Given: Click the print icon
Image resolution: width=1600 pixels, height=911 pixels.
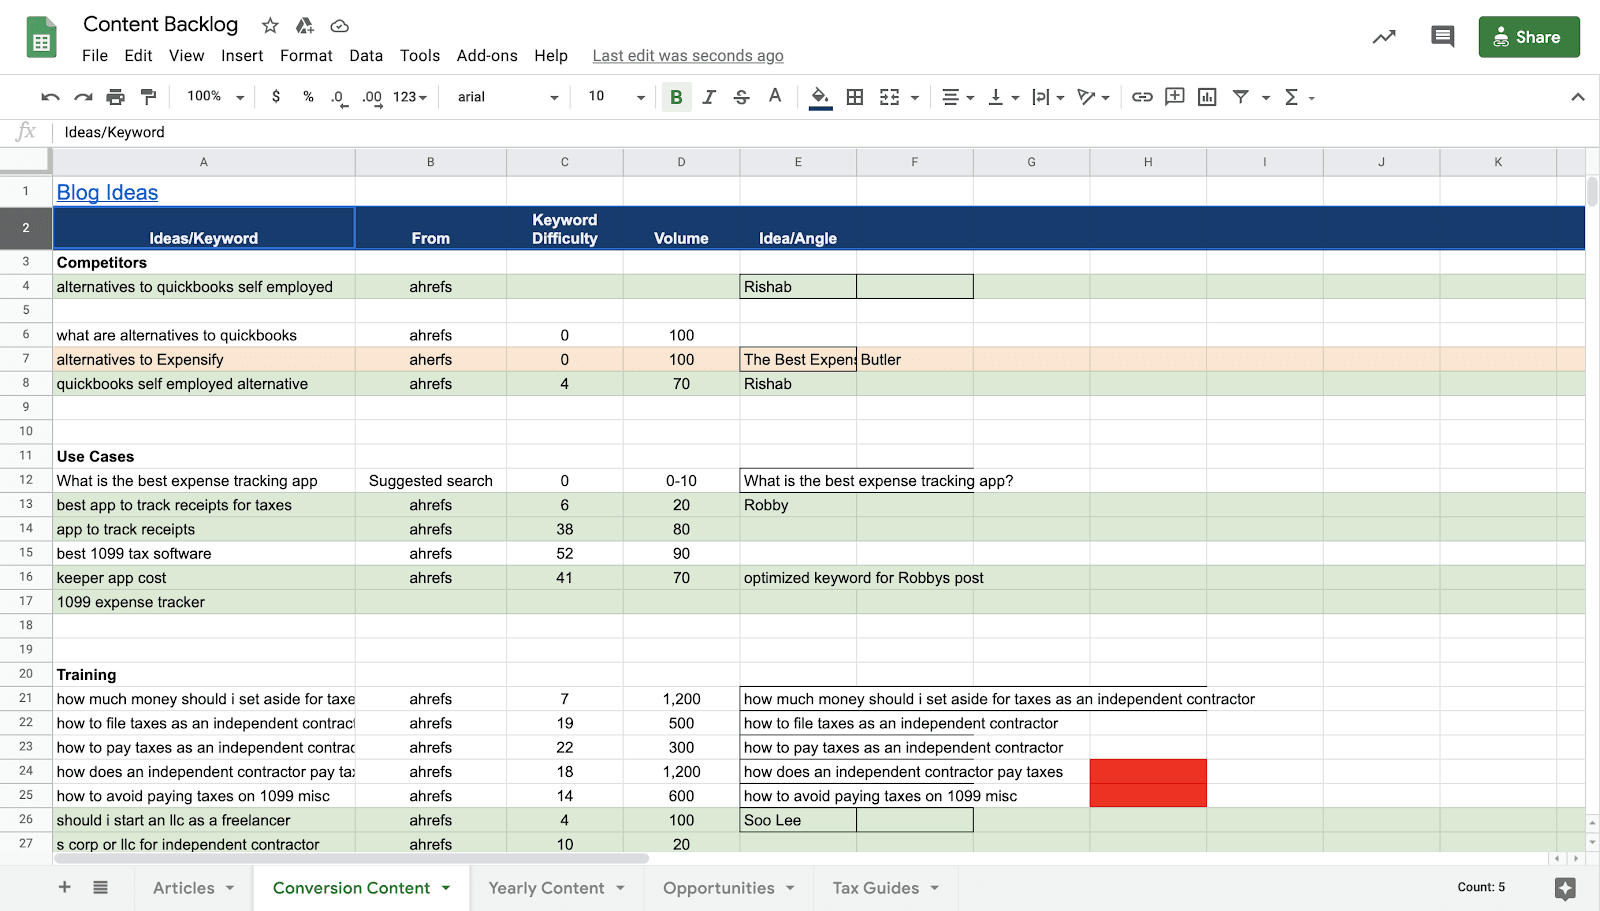Looking at the screenshot, I should click(x=116, y=97).
